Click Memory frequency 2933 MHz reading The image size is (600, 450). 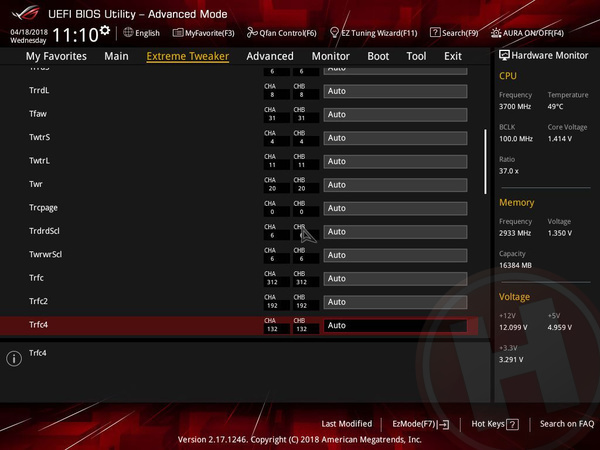(x=515, y=233)
